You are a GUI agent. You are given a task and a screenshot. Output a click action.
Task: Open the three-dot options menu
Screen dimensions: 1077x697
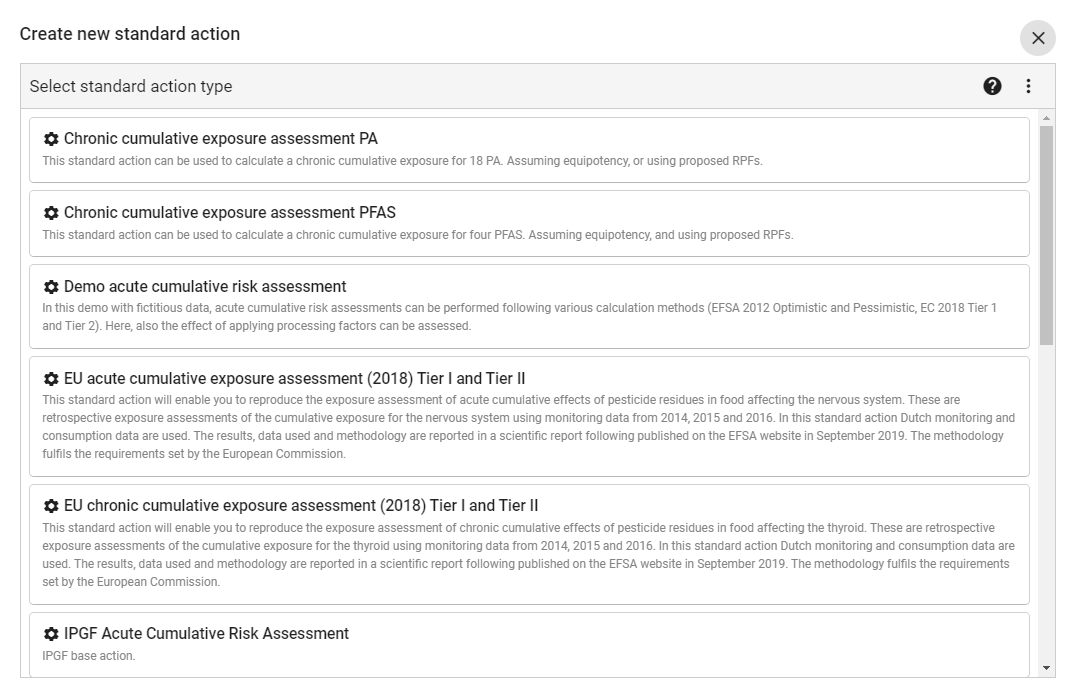[1028, 86]
